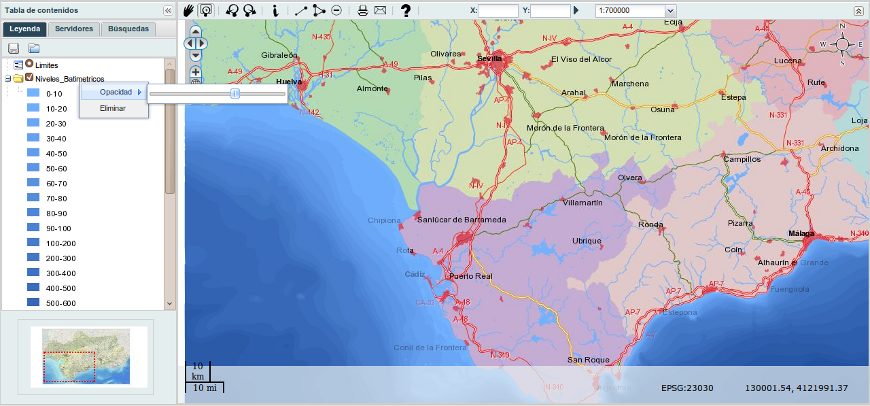Click the envelope email icon
The height and width of the screenshot is (406, 870).
380,10
